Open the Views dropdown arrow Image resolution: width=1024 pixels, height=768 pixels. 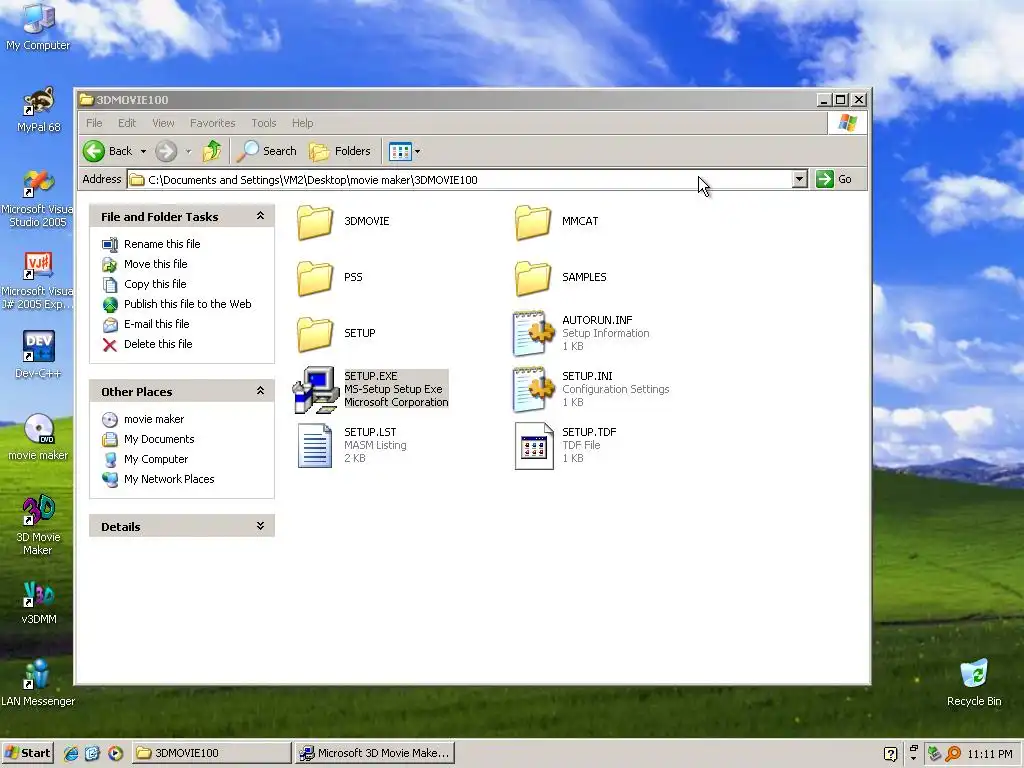coord(417,152)
